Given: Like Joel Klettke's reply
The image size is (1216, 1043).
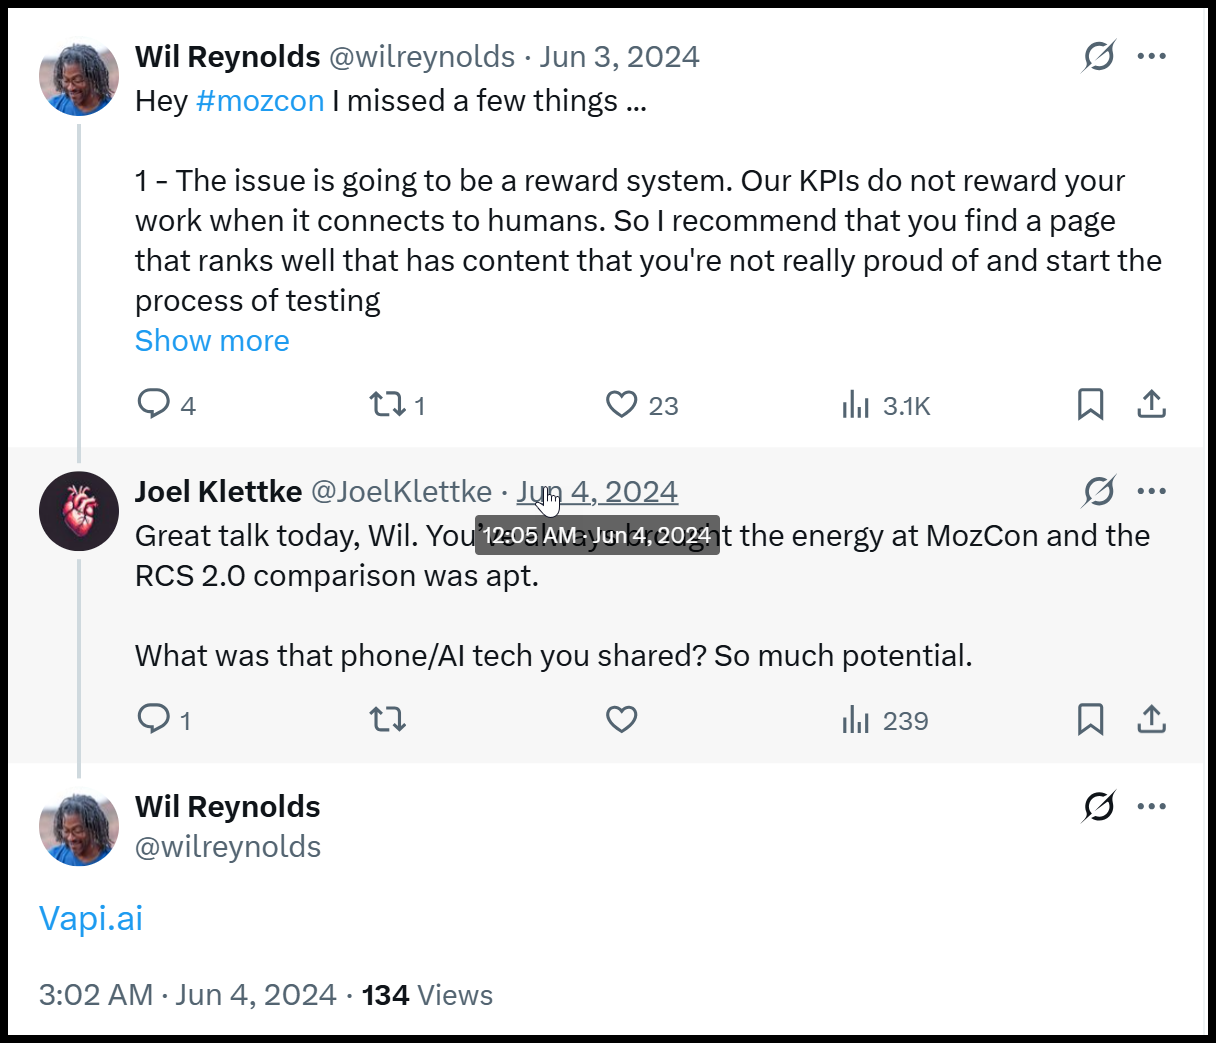Looking at the screenshot, I should click(x=621, y=719).
